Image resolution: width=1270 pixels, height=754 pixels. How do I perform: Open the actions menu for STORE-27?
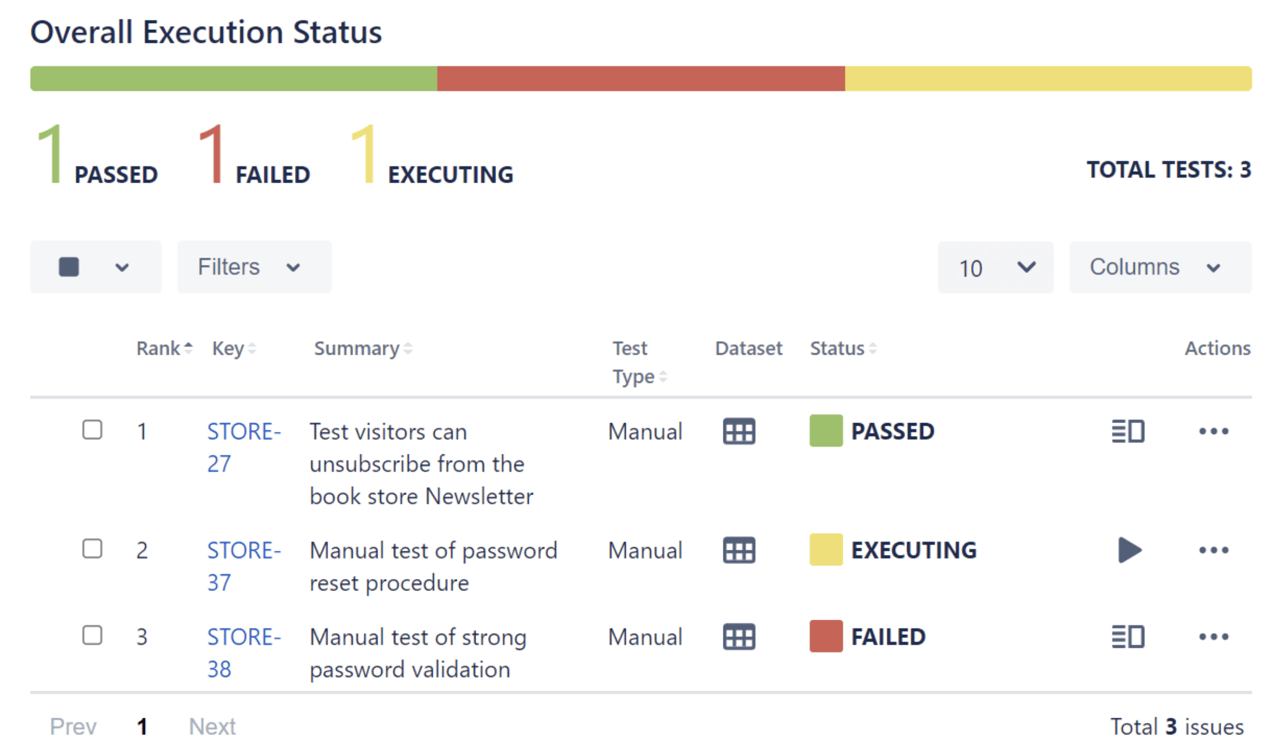(x=1213, y=431)
